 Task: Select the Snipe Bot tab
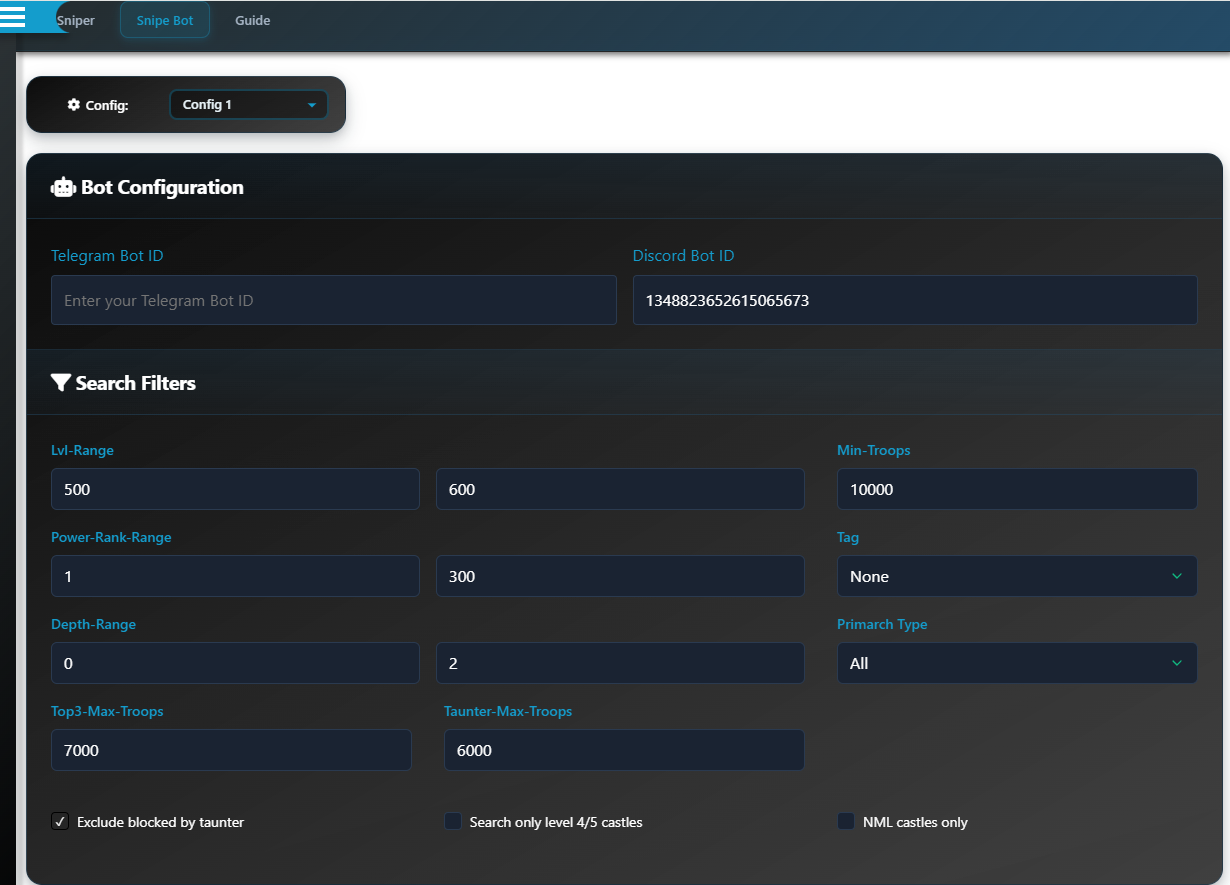coord(165,21)
